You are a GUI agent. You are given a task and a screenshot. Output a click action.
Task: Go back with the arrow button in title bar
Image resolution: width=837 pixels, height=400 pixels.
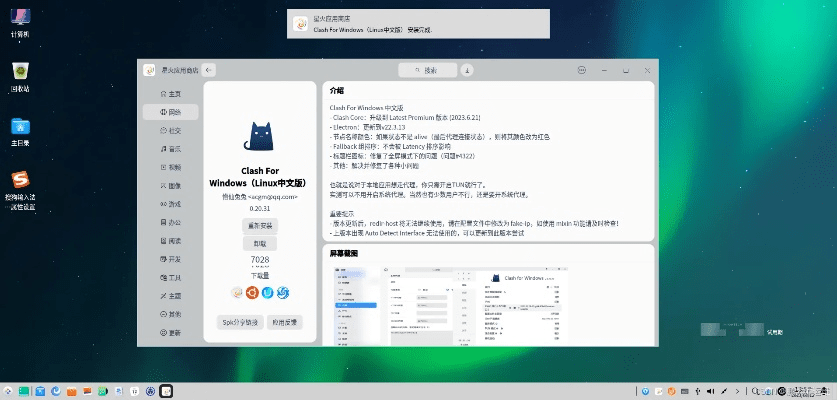[x=209, y=70]
